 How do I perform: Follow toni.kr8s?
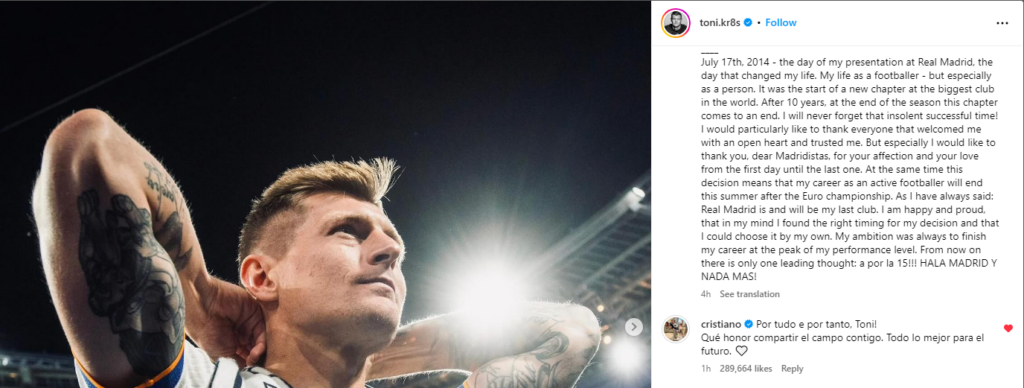(x=780, y=22)
